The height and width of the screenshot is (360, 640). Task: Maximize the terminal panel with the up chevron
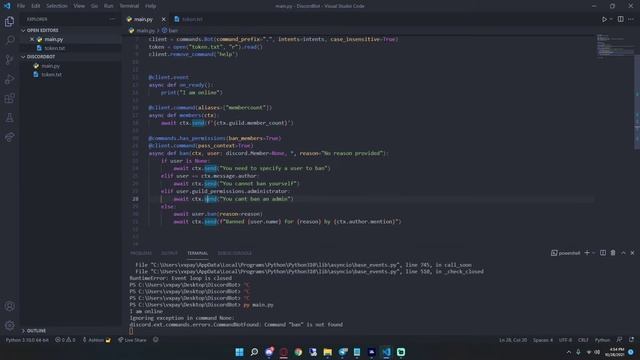[623, 253]
